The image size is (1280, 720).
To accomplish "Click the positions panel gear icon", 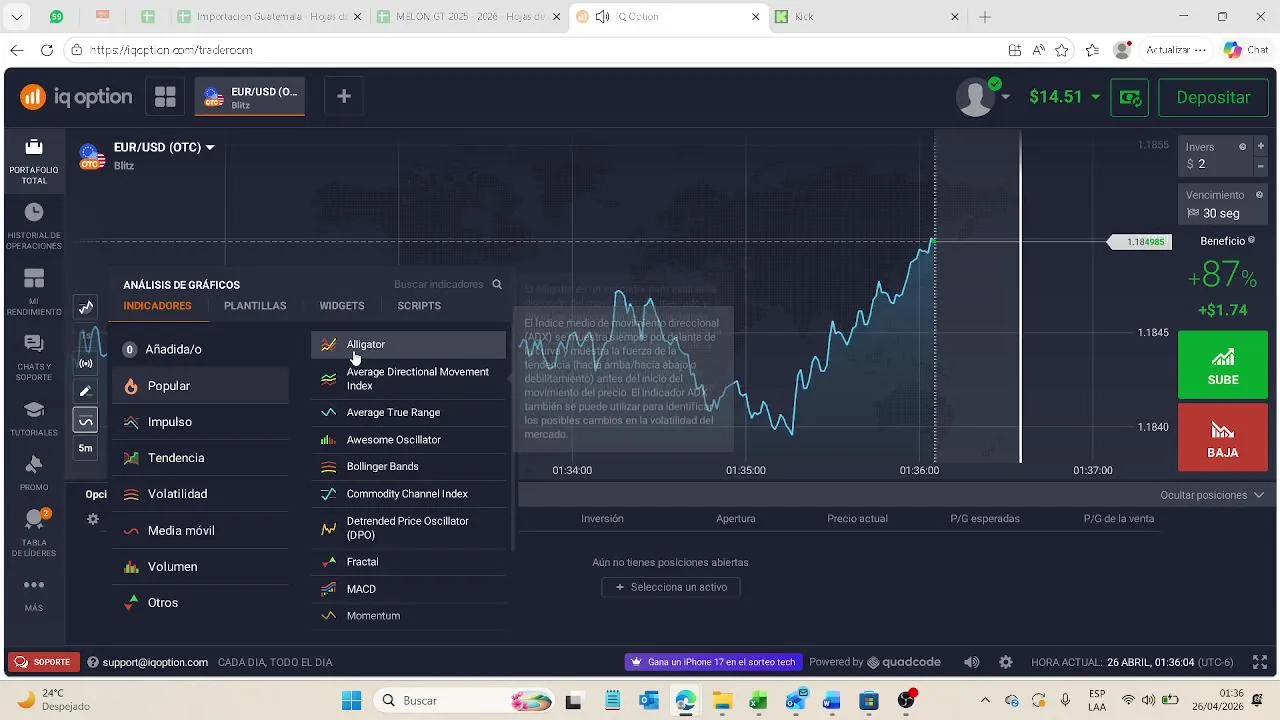I will 93,519.
